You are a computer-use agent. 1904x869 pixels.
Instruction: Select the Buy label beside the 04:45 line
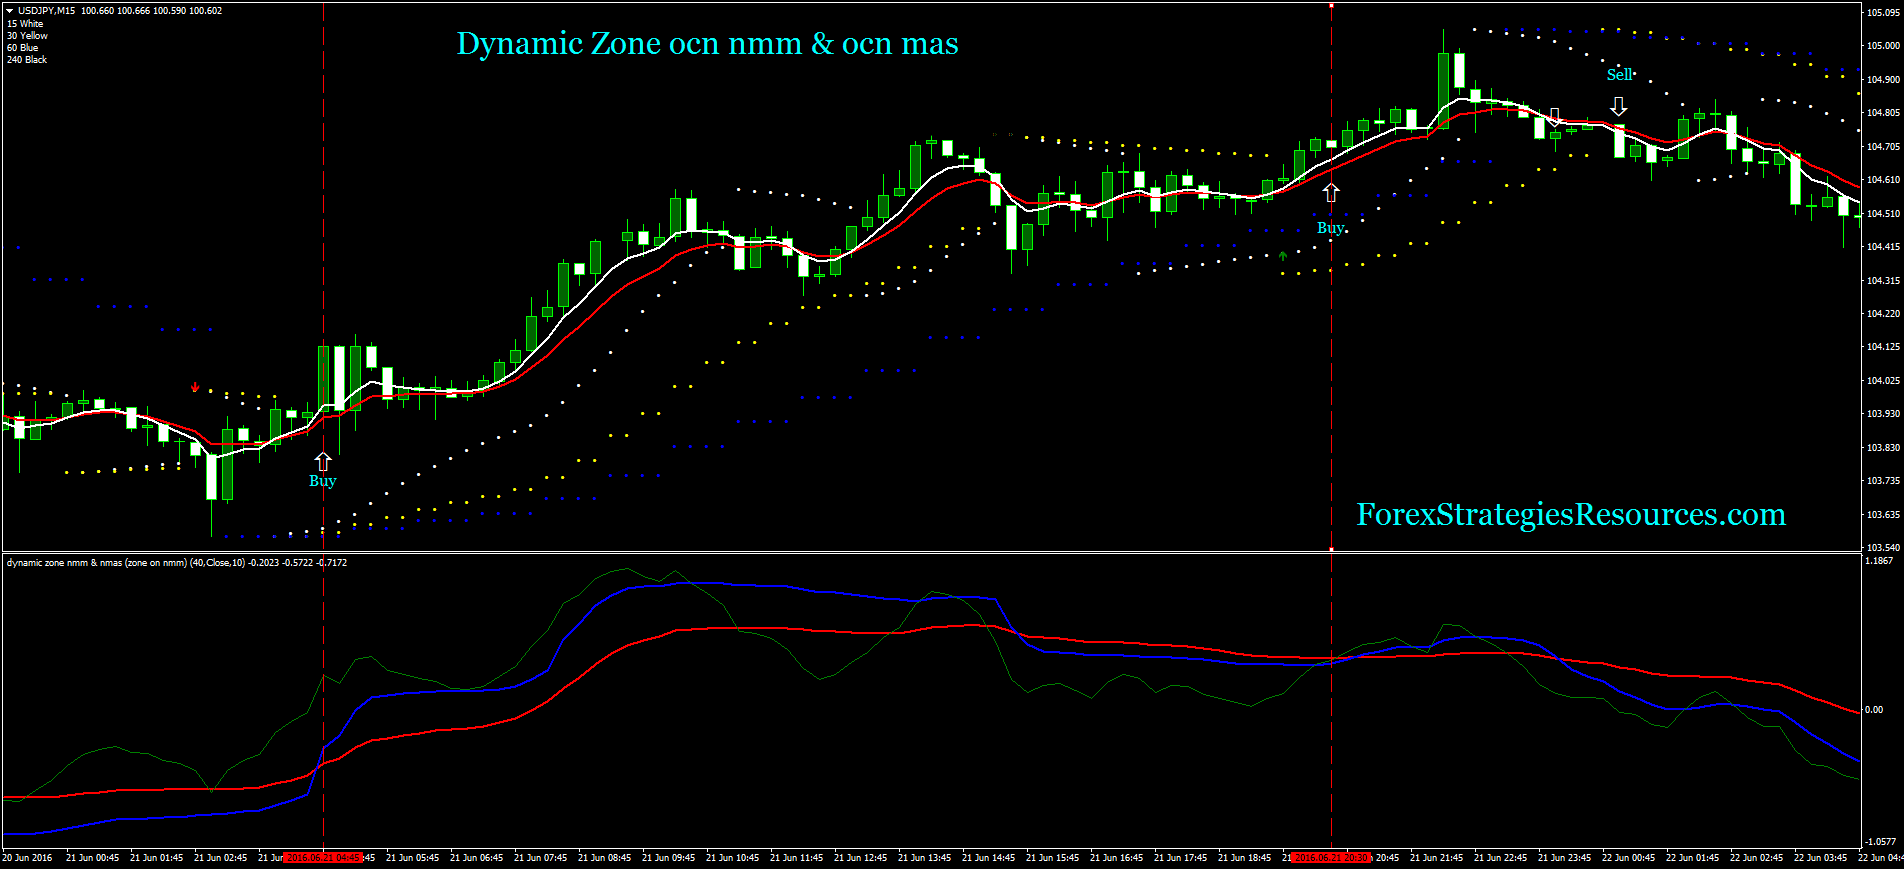click(323, 481)
